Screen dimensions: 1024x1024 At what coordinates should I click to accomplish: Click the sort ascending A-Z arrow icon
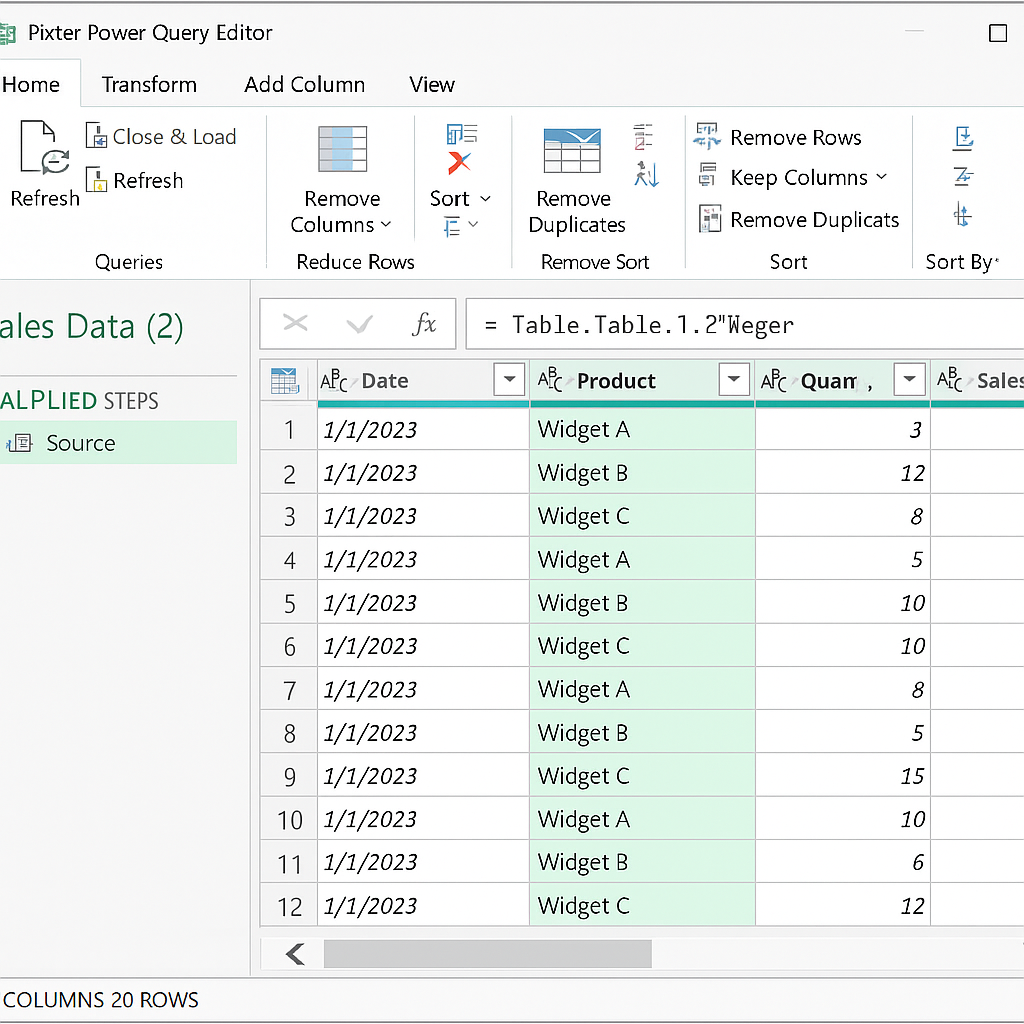[647, 174]
